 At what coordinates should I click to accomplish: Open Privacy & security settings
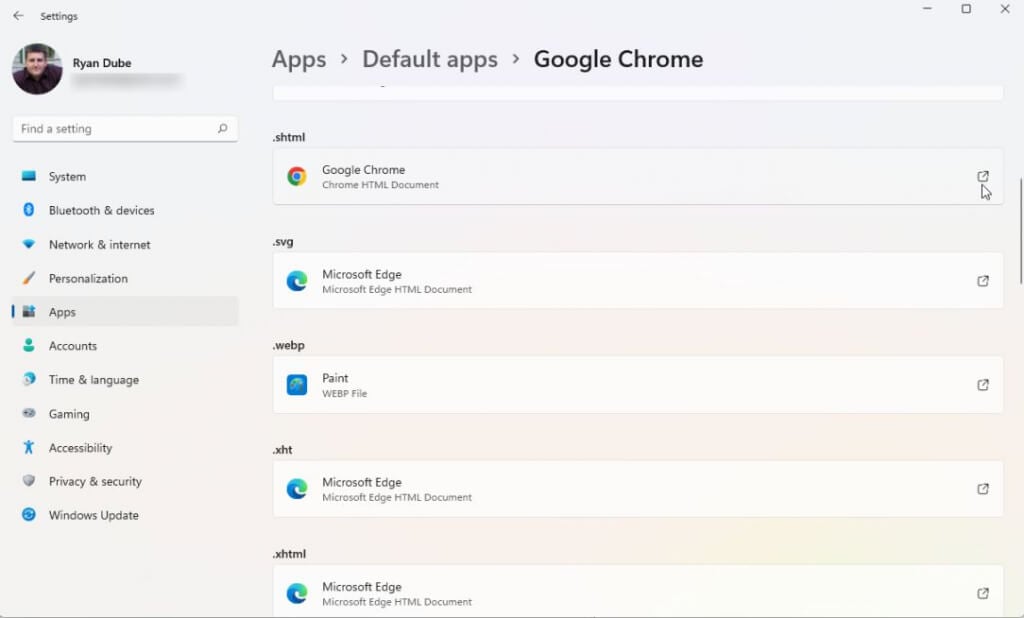pyautogui.click(x=95, y=482)
